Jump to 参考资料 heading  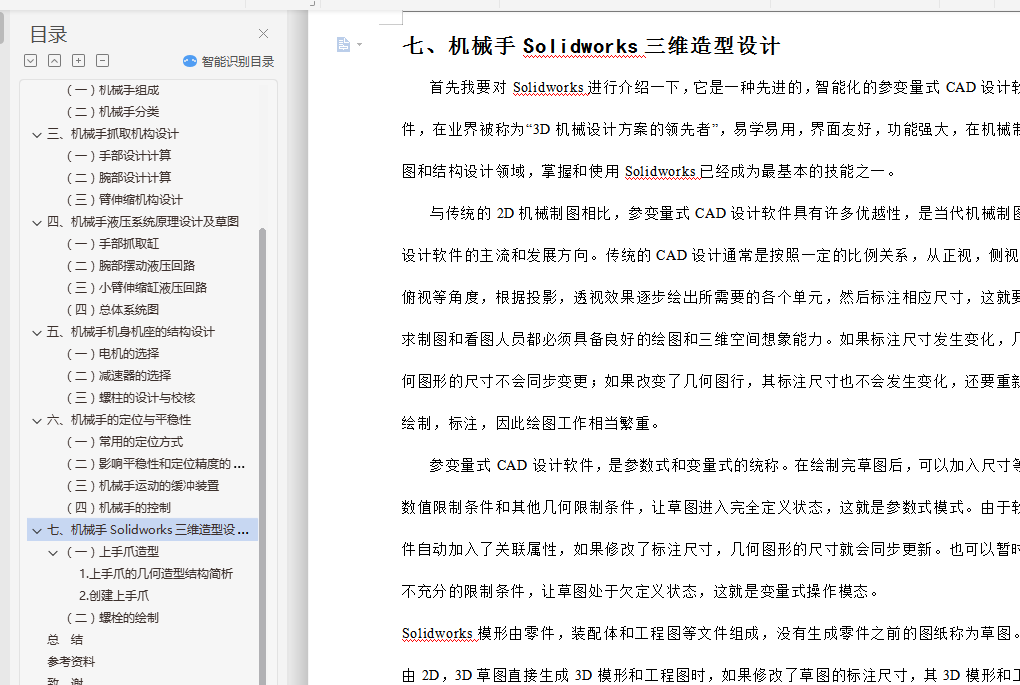click(71, 662)
